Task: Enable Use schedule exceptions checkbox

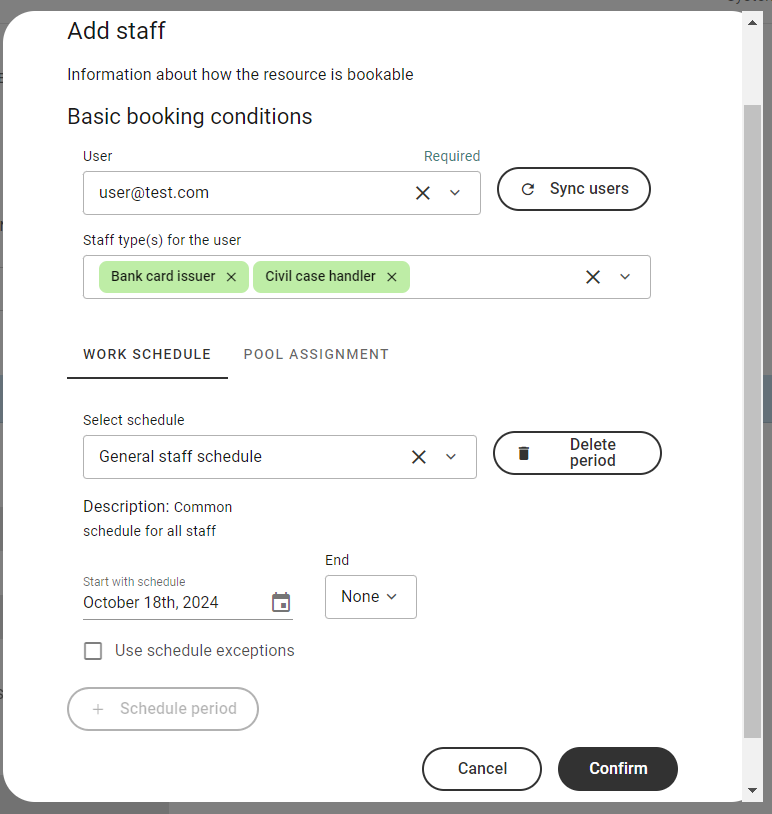Action: (93, 651)
